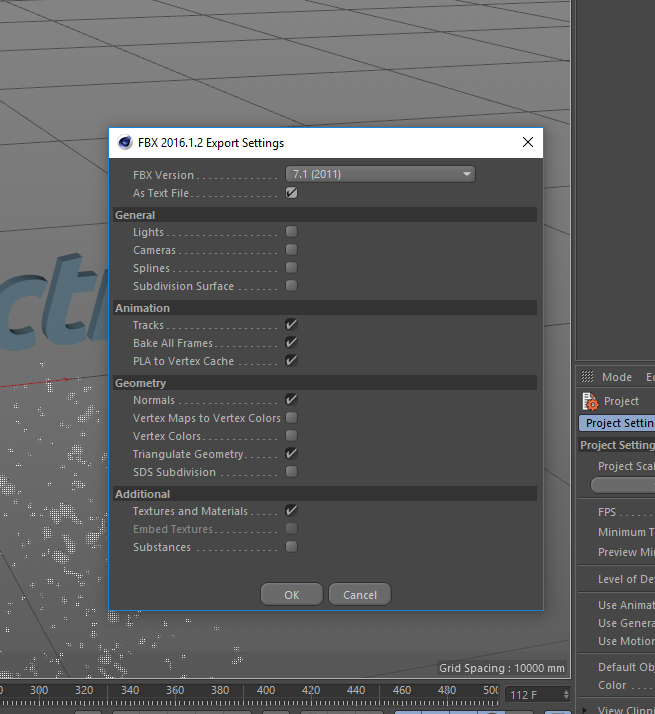Uncheck the As Text File checkbox
655x714 pixels.
click(x=292, y=193)
